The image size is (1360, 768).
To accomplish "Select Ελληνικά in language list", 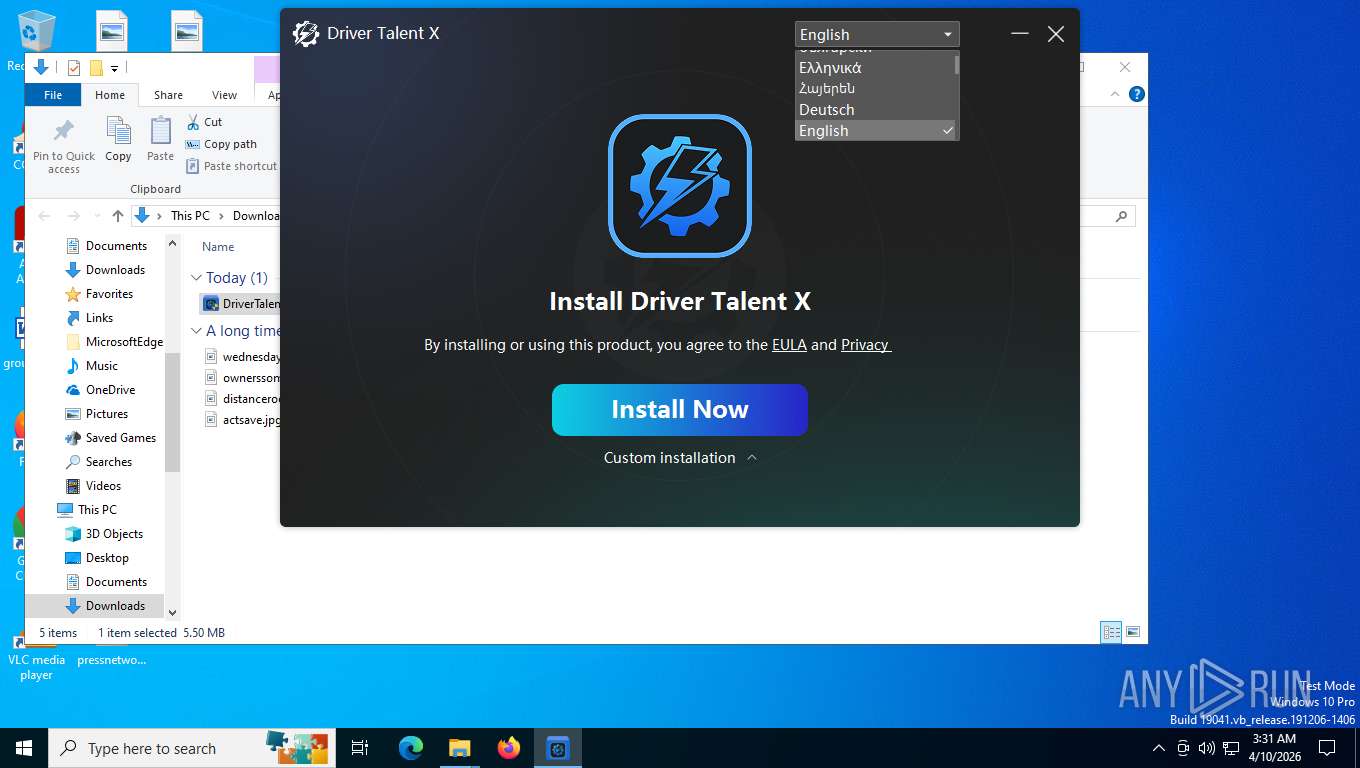I will [x=876, y=68].
